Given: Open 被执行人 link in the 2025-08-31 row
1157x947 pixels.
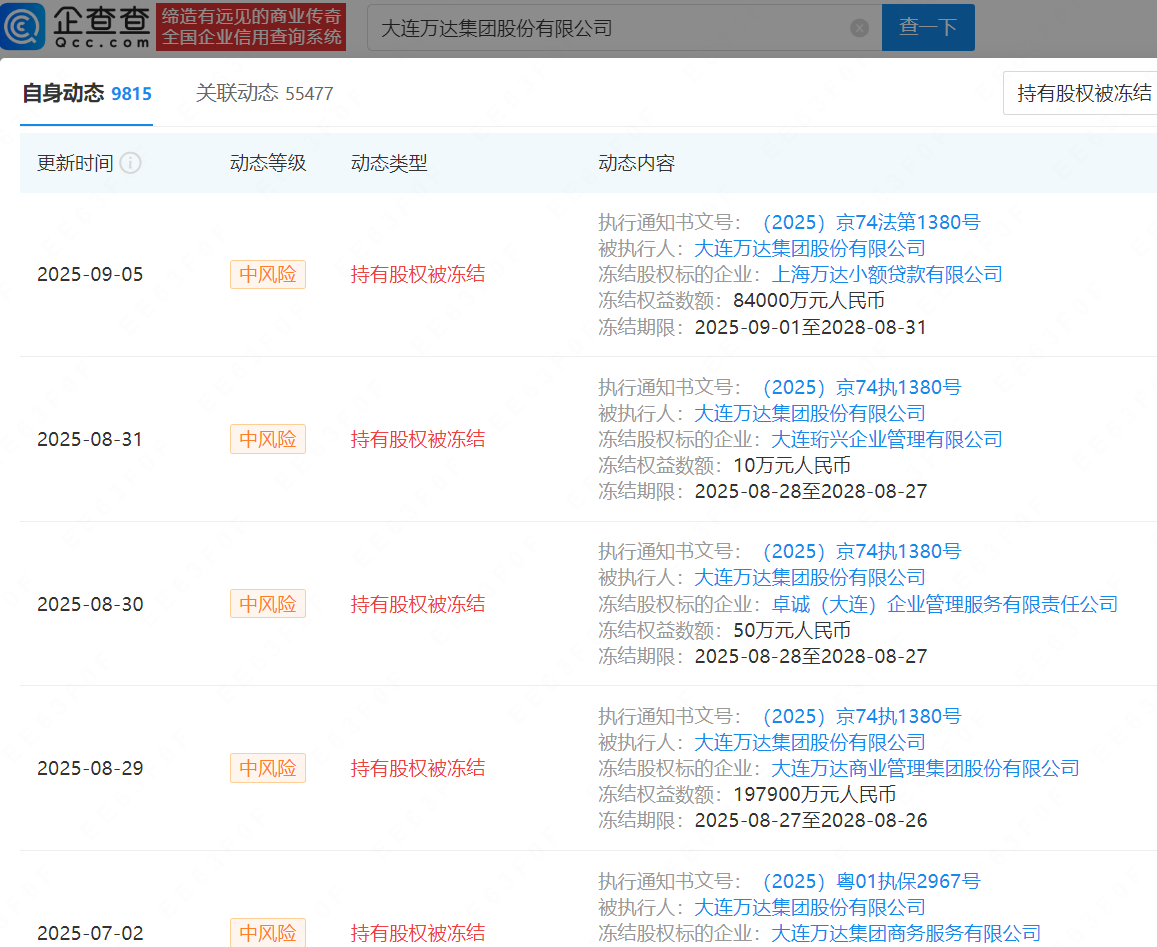Looking at the screenshot, I should pos(809,413).
